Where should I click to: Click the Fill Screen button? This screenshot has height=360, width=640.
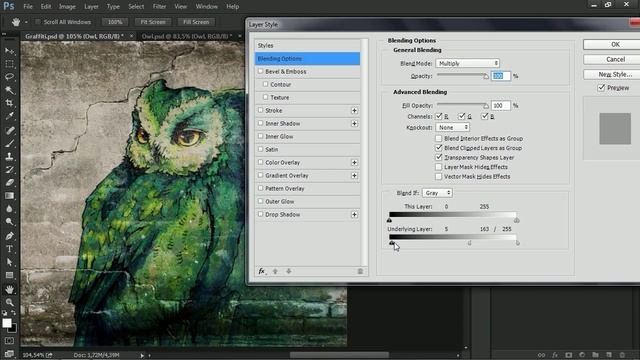196,22
